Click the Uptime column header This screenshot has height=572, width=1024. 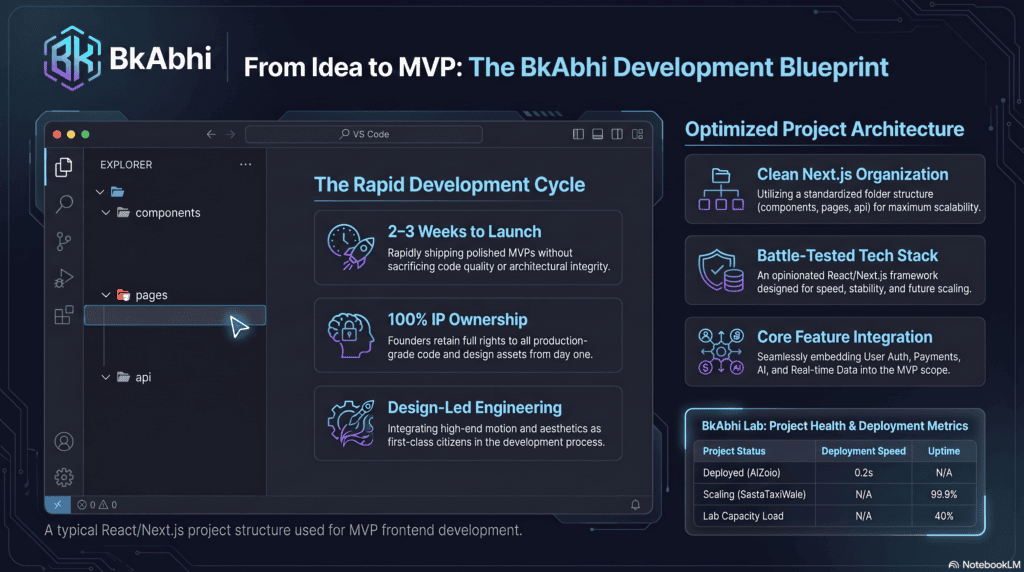point(944,451)
